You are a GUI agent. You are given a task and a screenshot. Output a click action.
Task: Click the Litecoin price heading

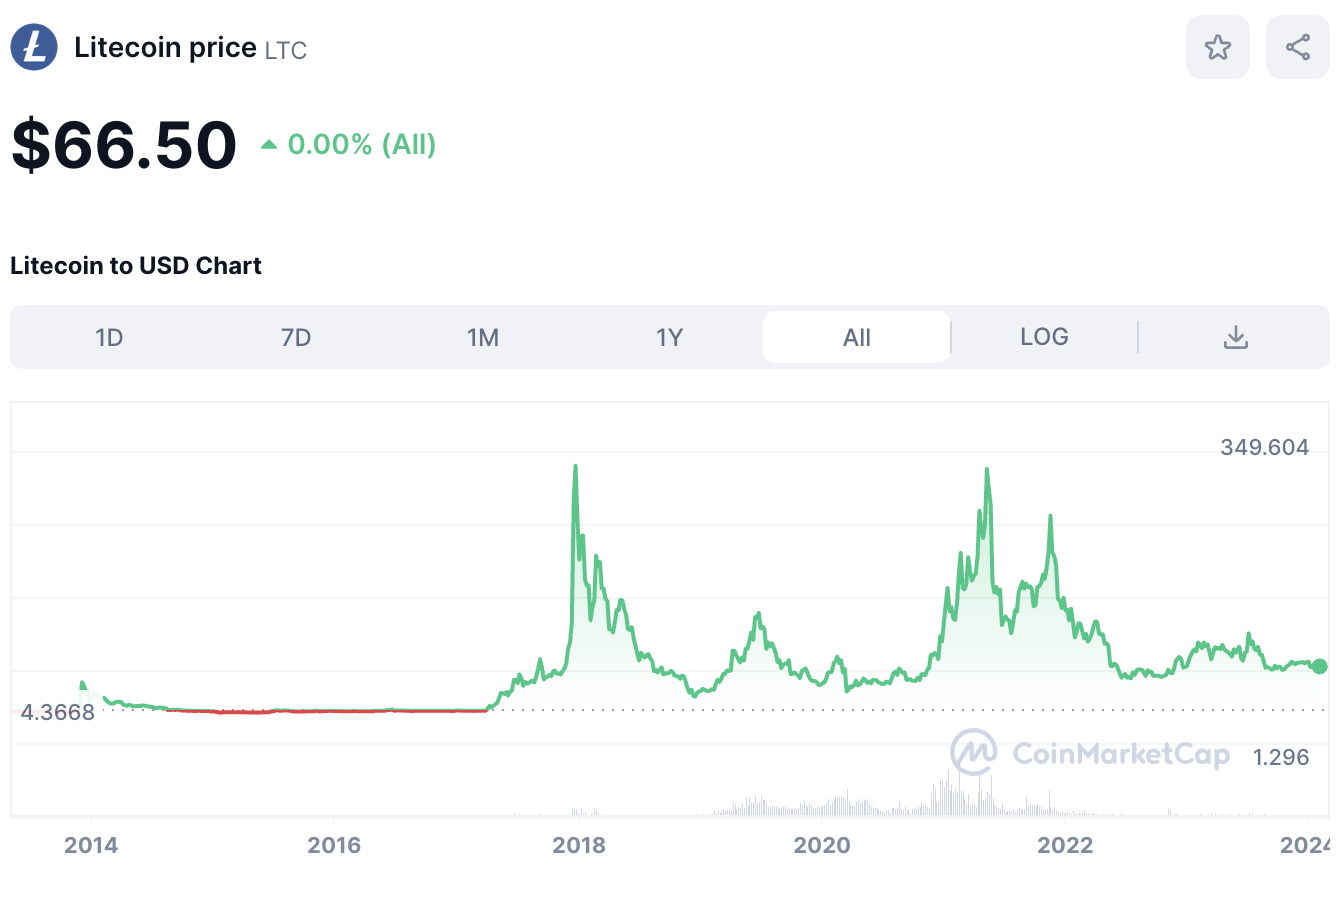[165, 47]
